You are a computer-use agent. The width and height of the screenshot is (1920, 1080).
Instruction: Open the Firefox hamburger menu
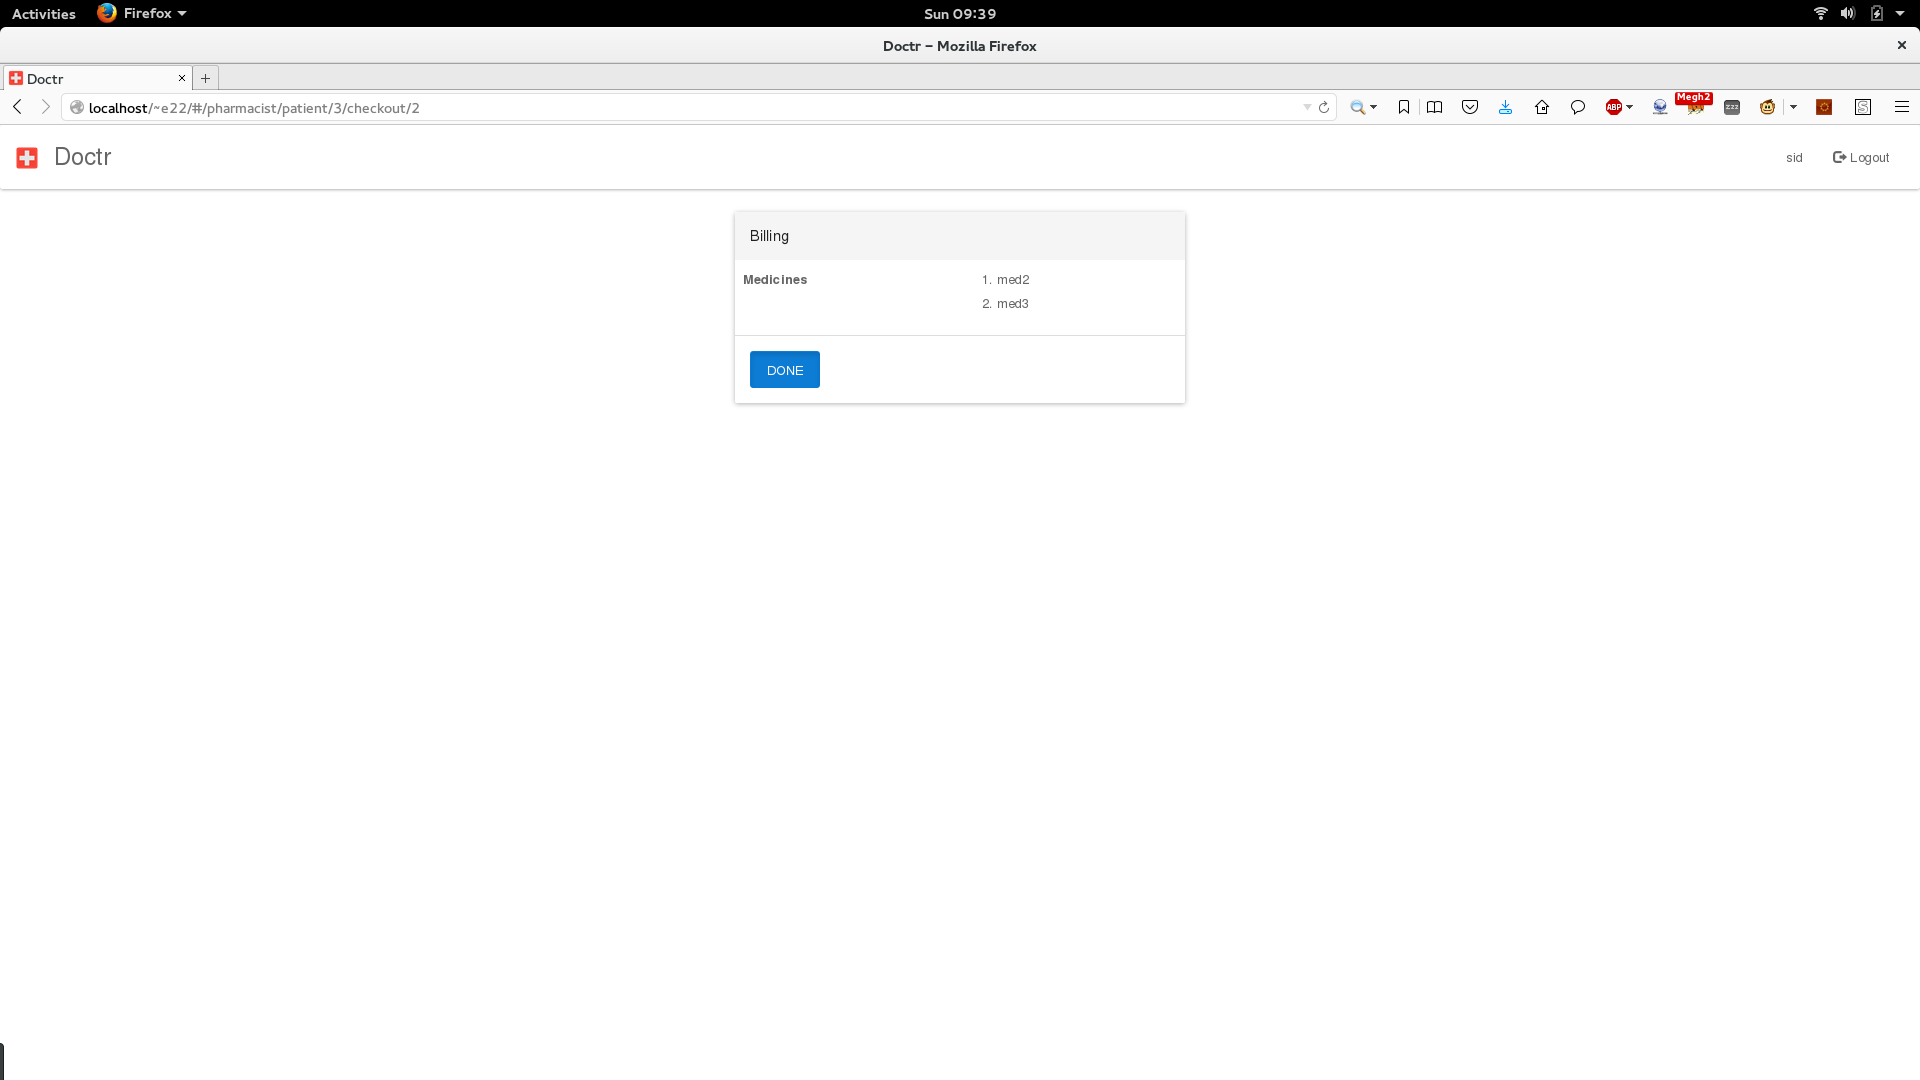(1901, 107)
